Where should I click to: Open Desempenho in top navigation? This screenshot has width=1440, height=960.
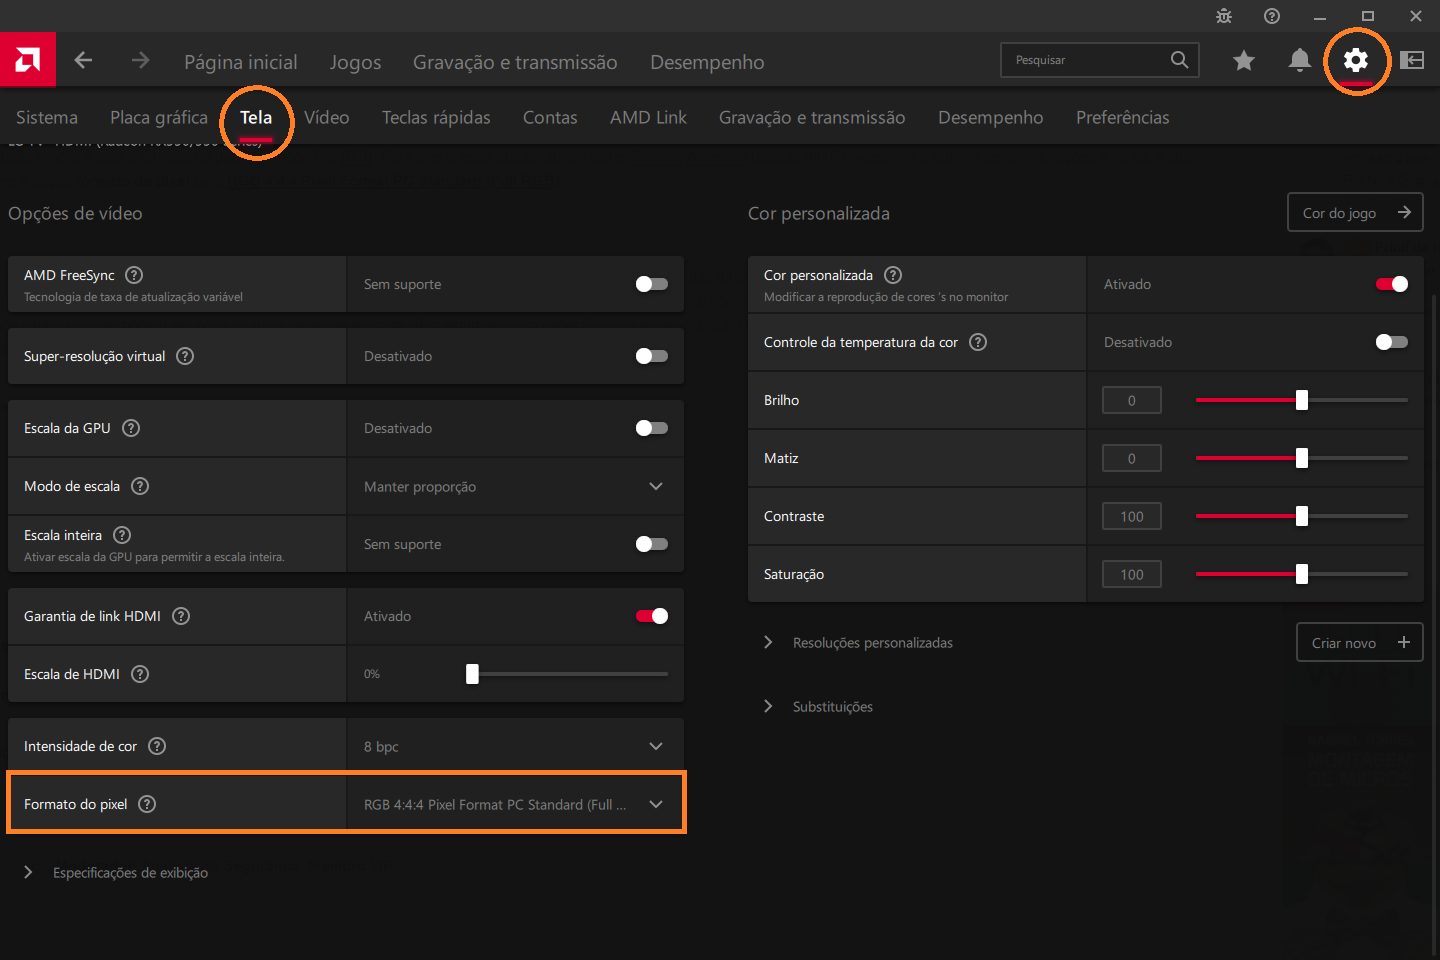click(x=707, y=62)
